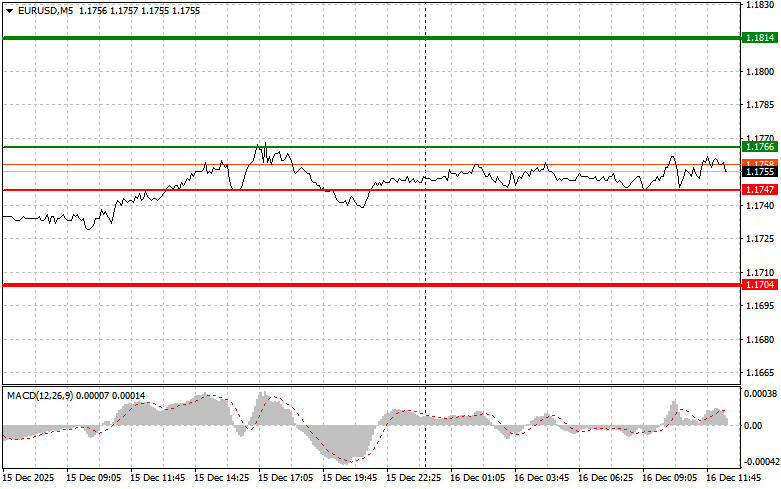The image size is (781, 489).
Task: Select the red 1.1704 price level label
Action: 759,285
